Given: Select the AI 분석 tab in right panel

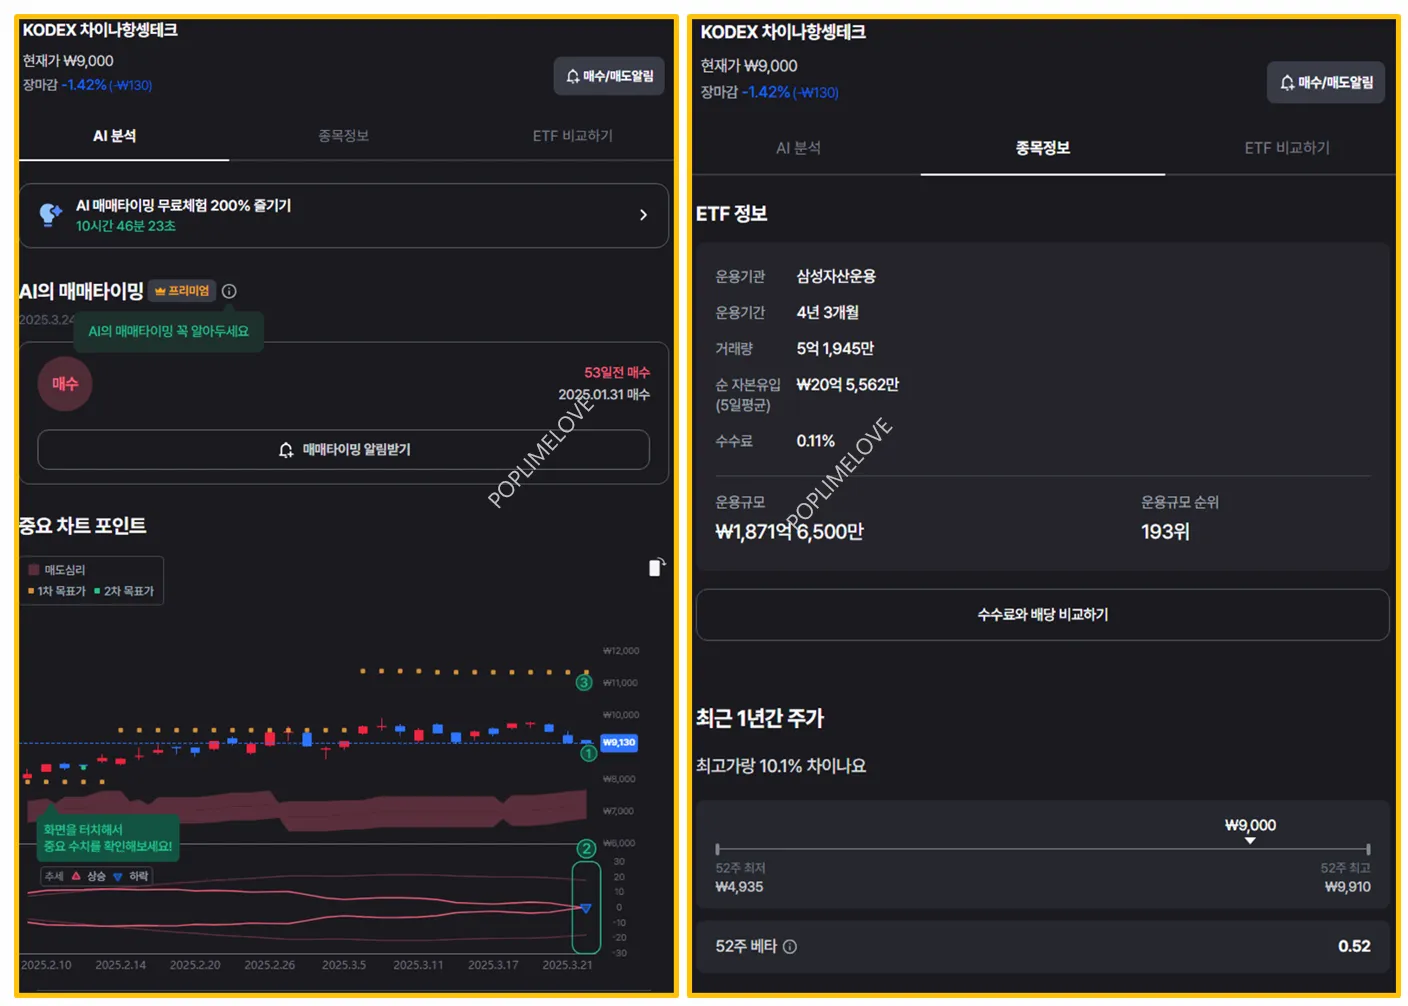Looking at the screenshot, I should pyautogui.click(x=798, y=148).
